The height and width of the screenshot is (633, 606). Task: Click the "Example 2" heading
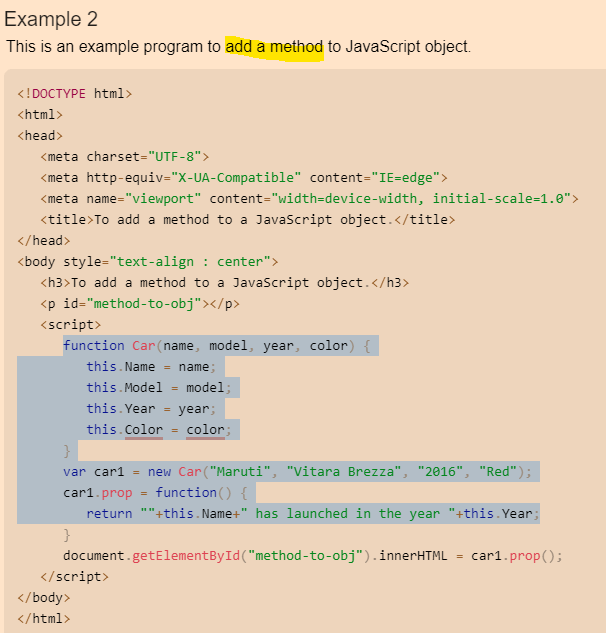(51, 20)
